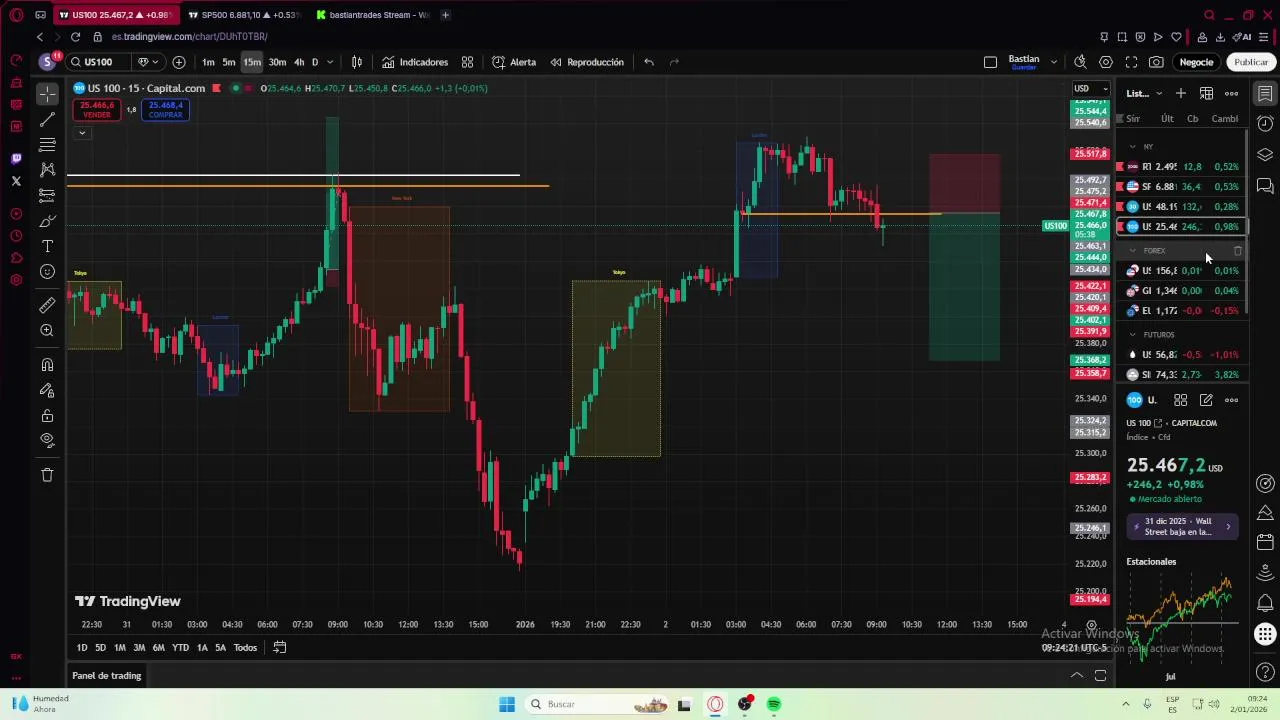Open the chart patterns tool group
The image size is (1280, 720).
click(47, 170)
